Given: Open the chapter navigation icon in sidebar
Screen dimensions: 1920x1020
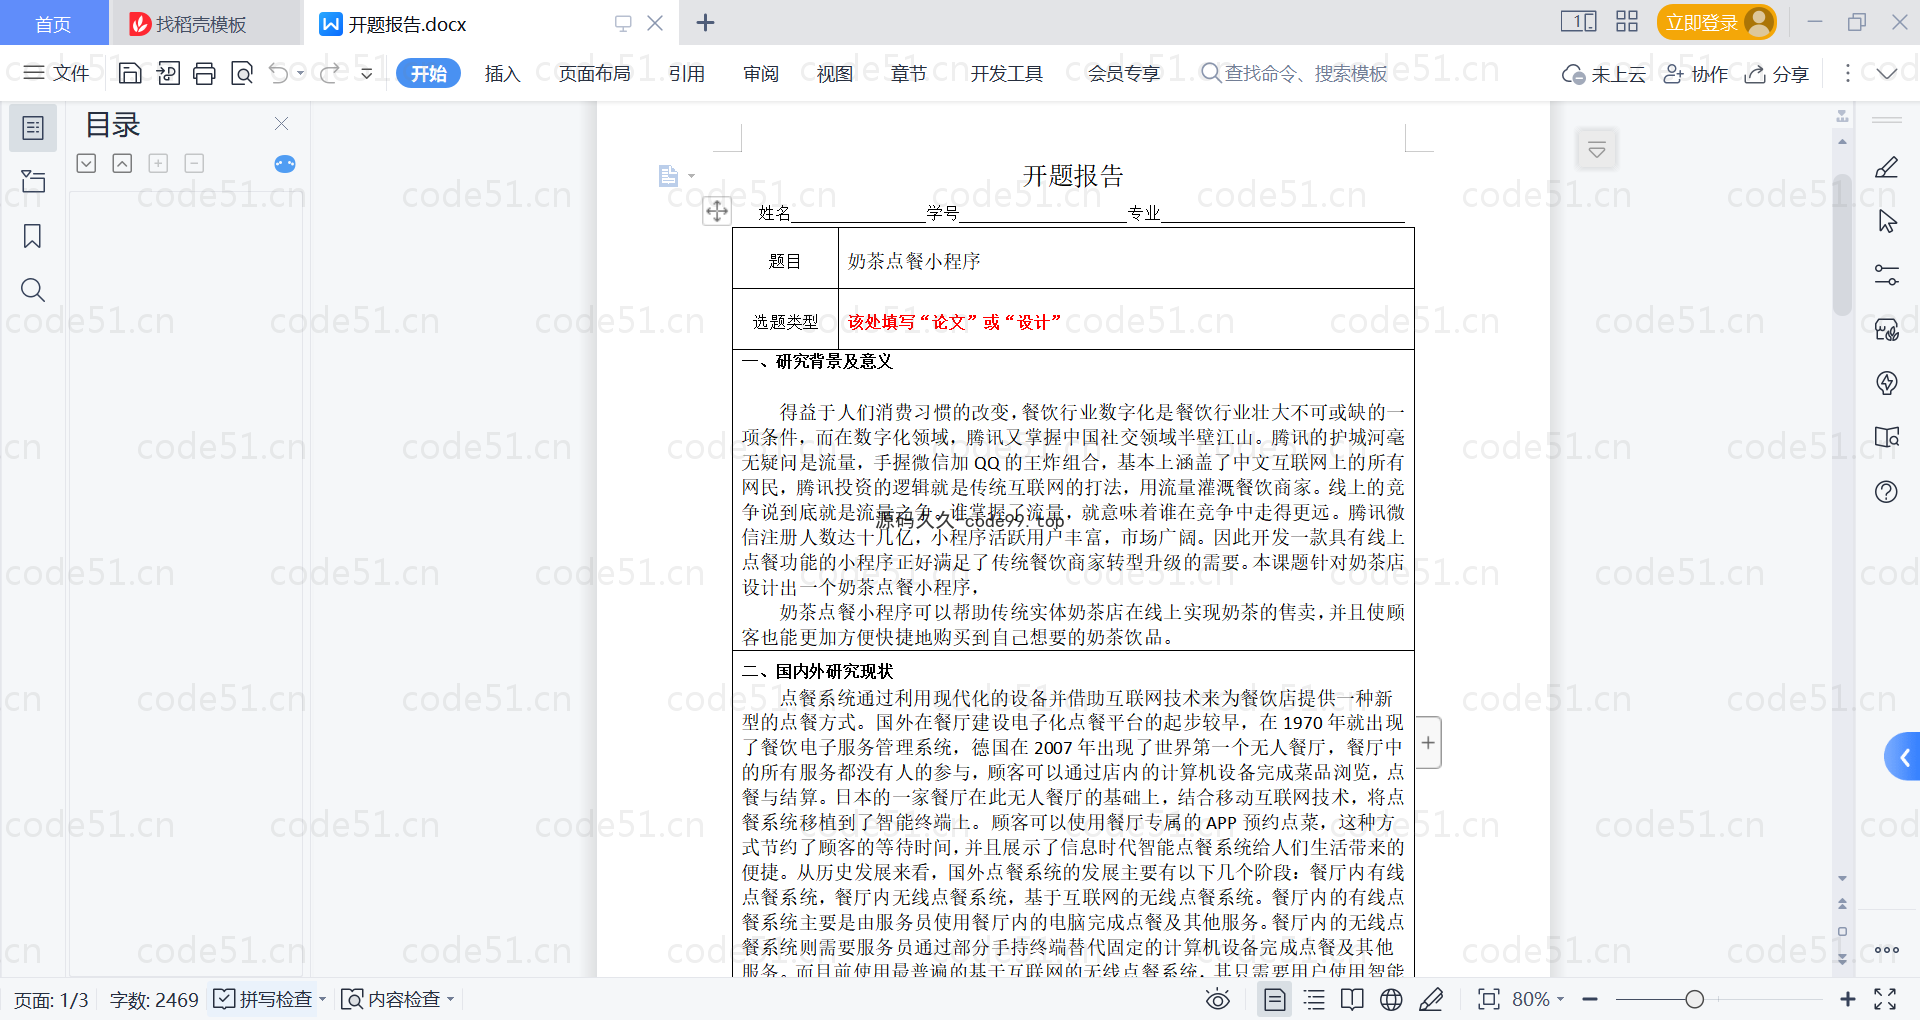Looking at the screenshot, I should [x=33, y=181].
